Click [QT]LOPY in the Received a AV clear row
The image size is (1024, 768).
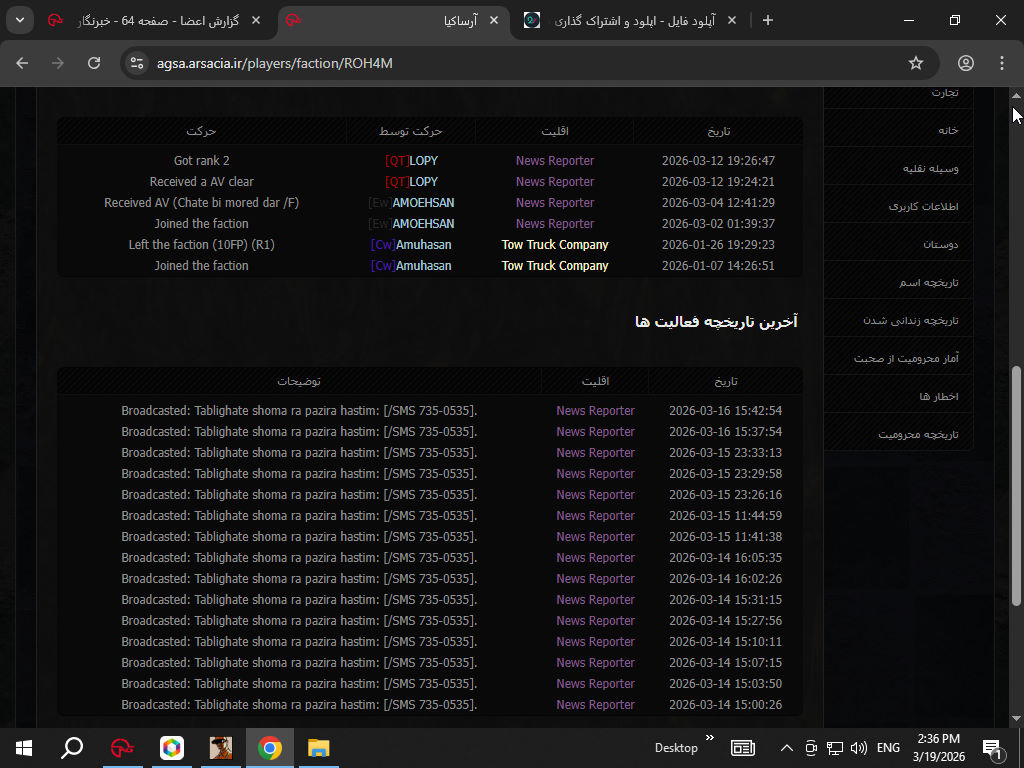411,182
